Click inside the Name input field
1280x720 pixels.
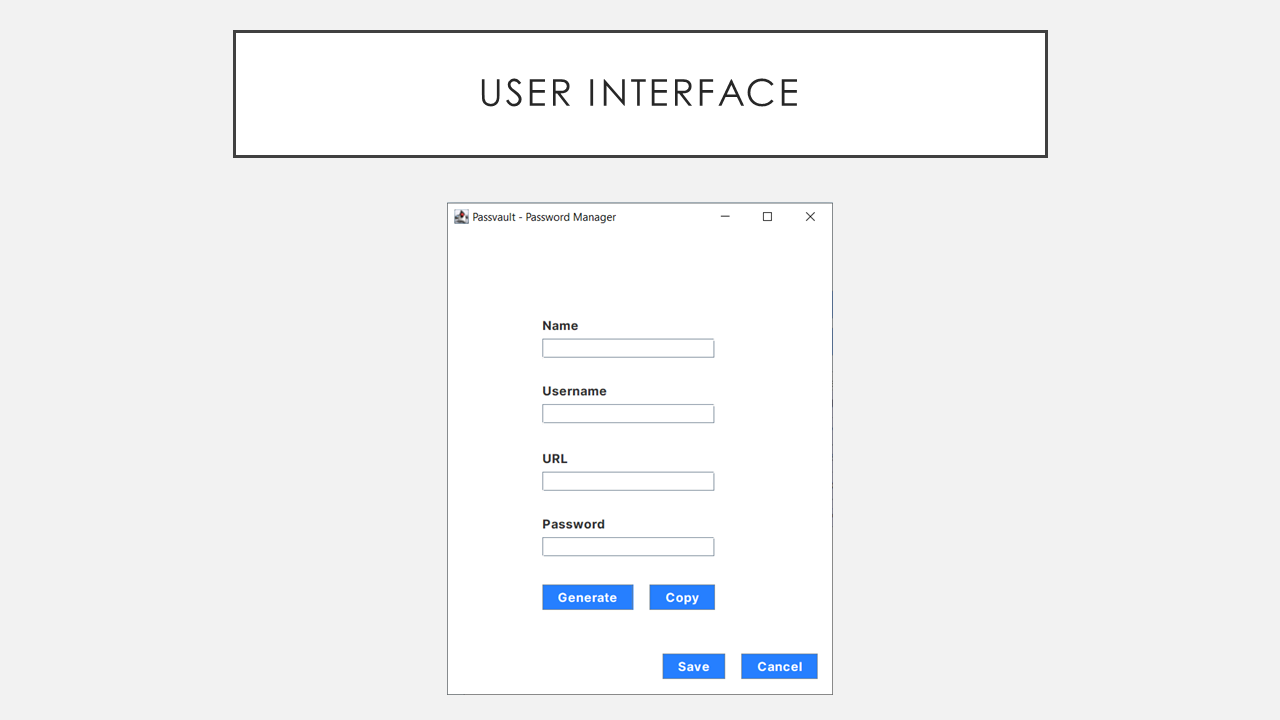627,347
